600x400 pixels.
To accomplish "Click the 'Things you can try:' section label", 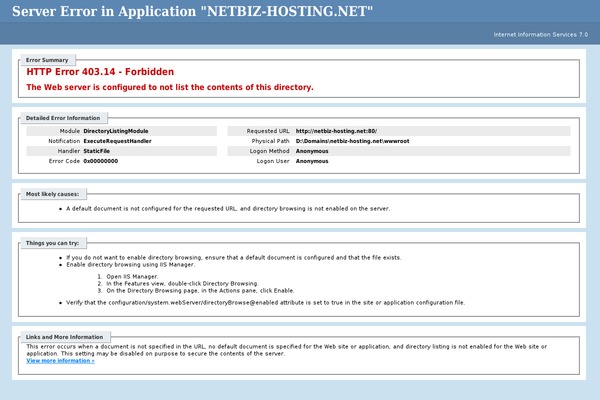I will coord(52,243).
